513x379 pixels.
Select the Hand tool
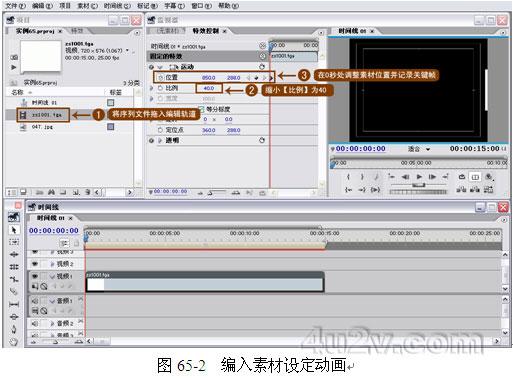(14, 341)
